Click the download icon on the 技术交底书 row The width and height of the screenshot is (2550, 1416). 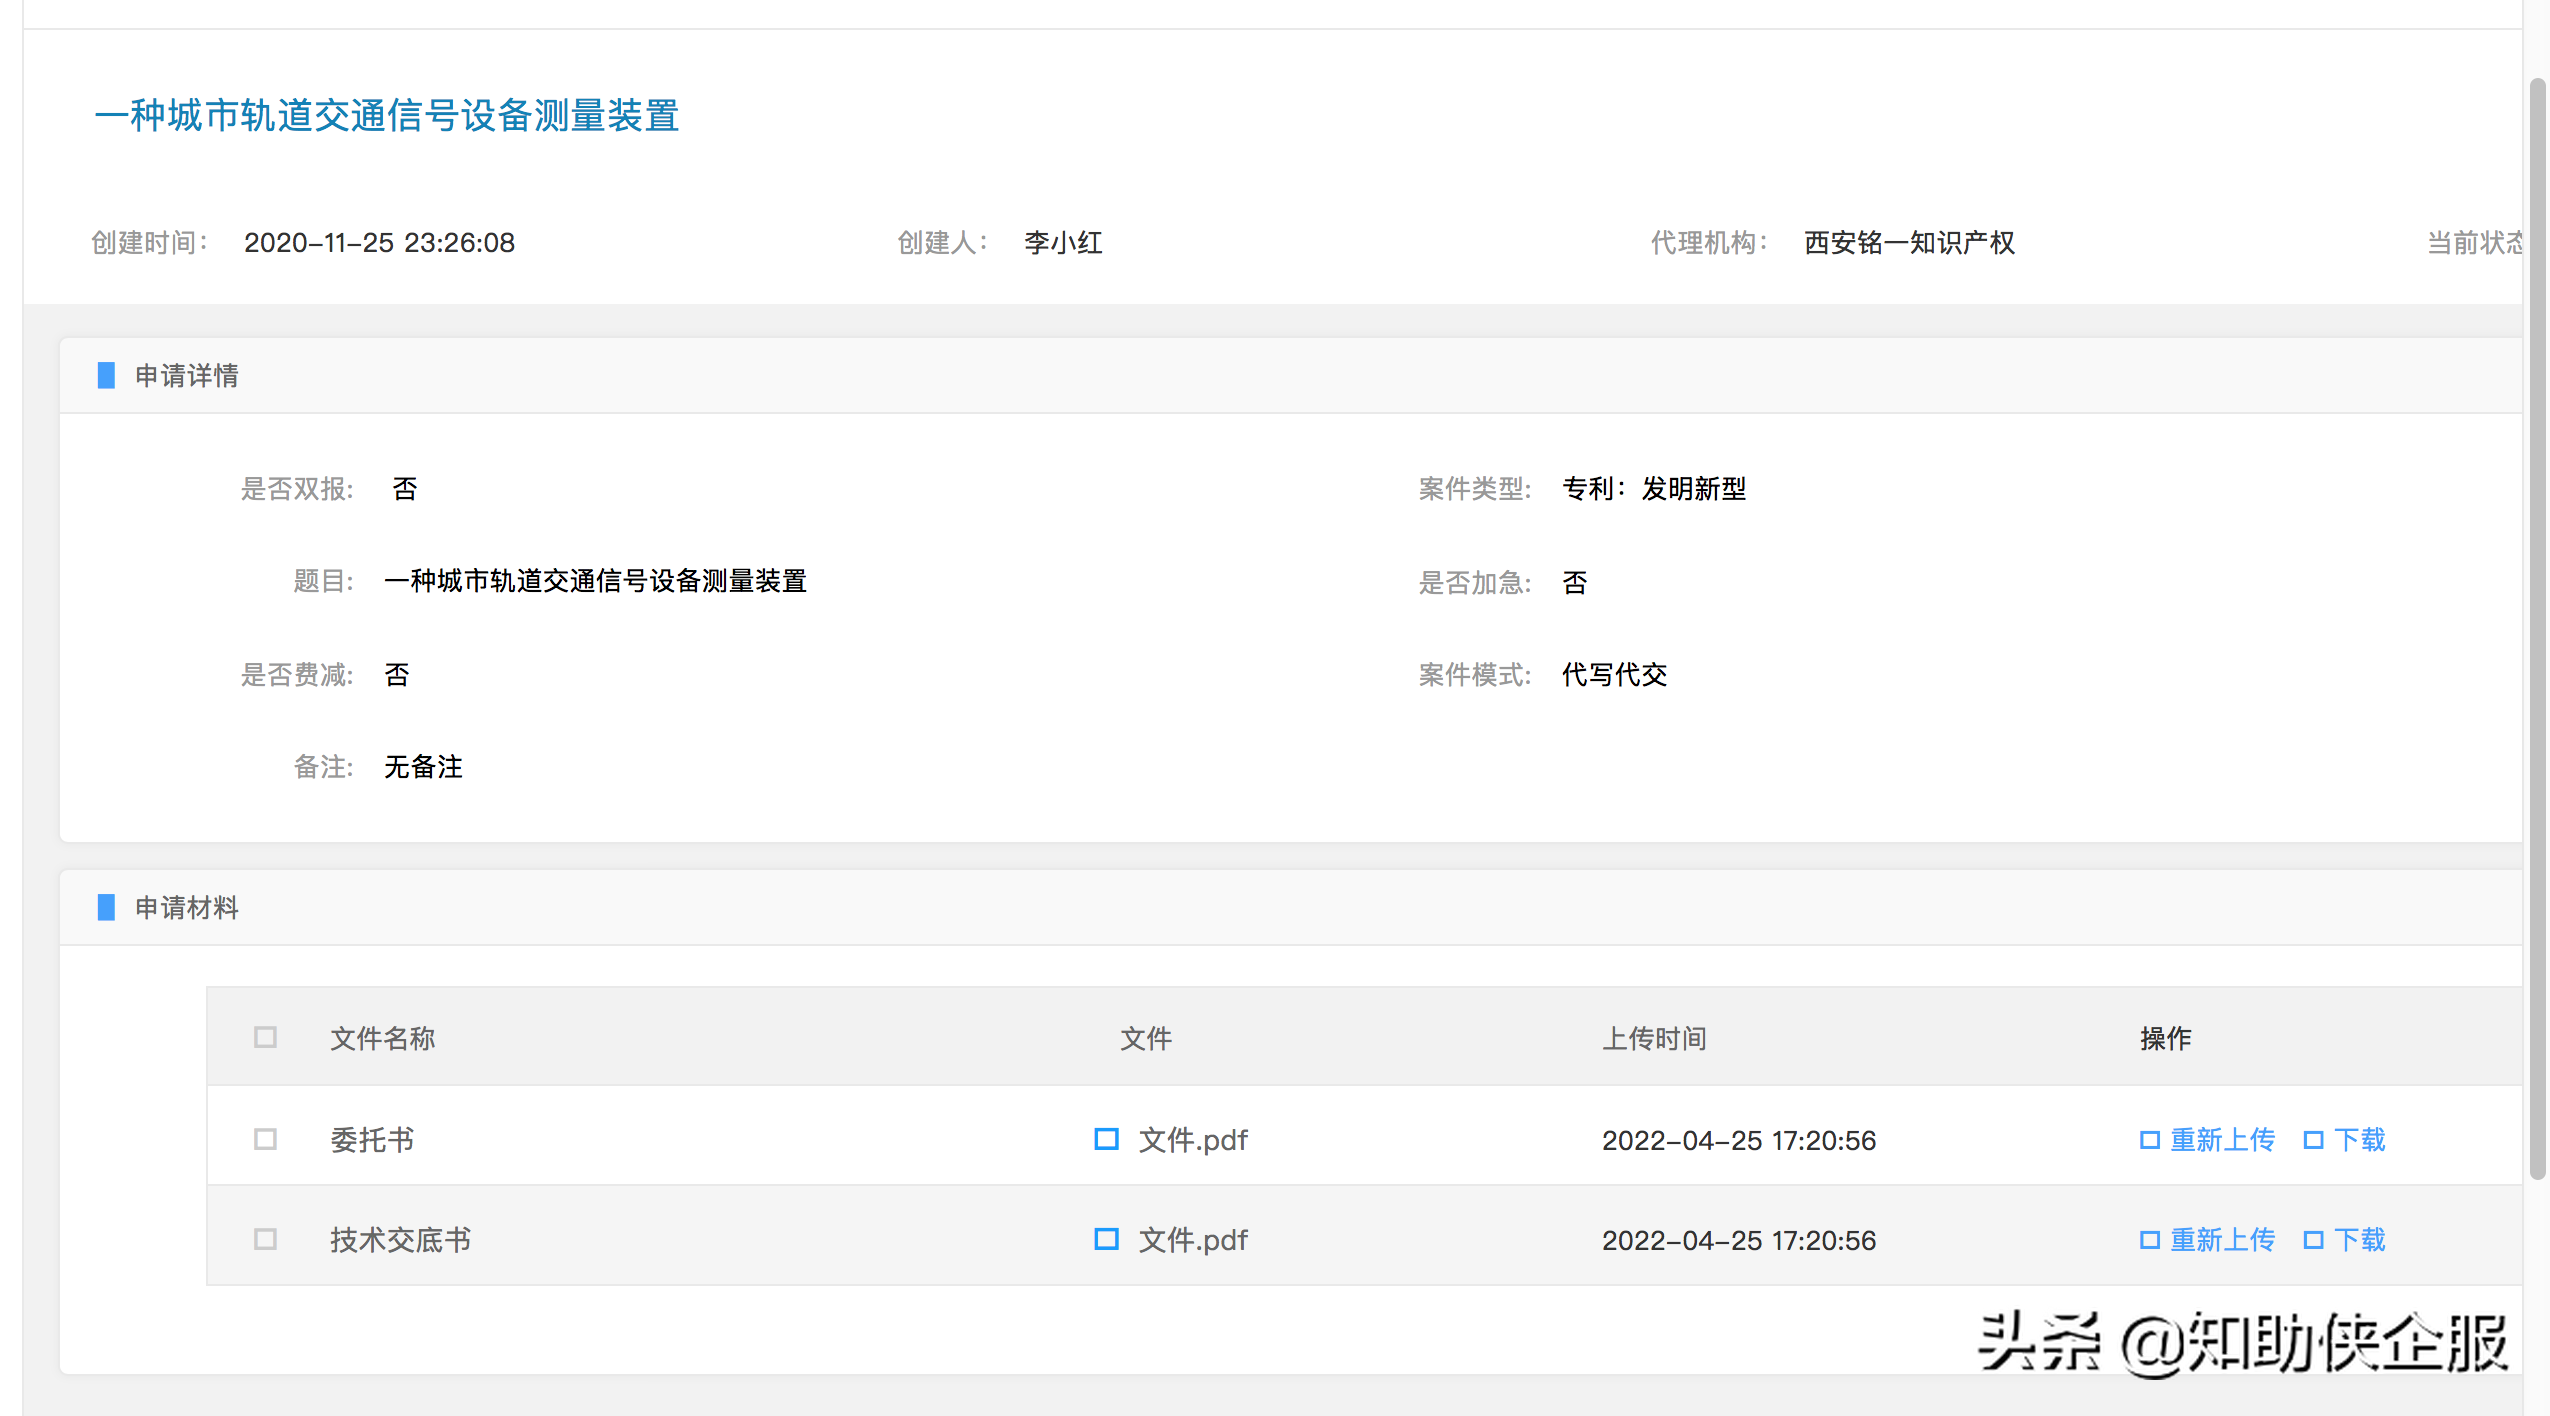tap(2313, 1239)
